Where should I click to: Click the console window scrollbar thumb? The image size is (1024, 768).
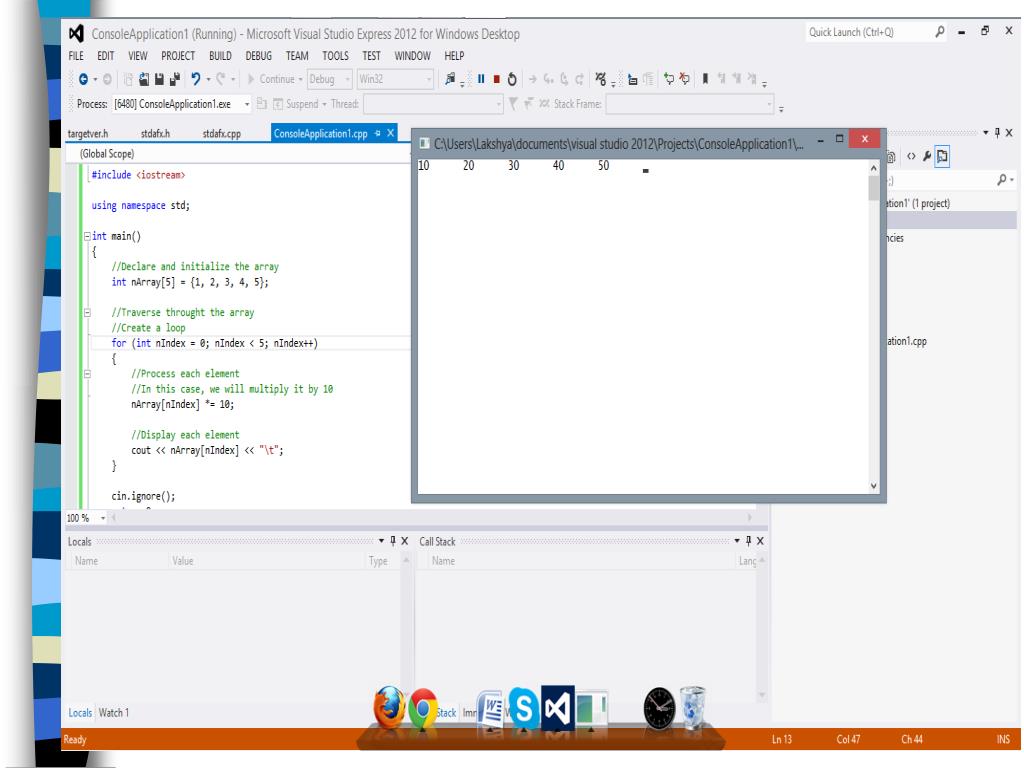click(x=874, y=188)
